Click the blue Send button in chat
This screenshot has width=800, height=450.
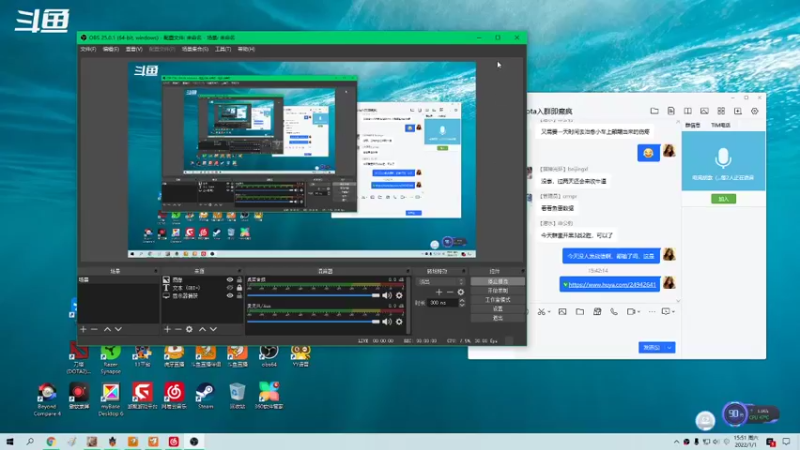point(651,347)
